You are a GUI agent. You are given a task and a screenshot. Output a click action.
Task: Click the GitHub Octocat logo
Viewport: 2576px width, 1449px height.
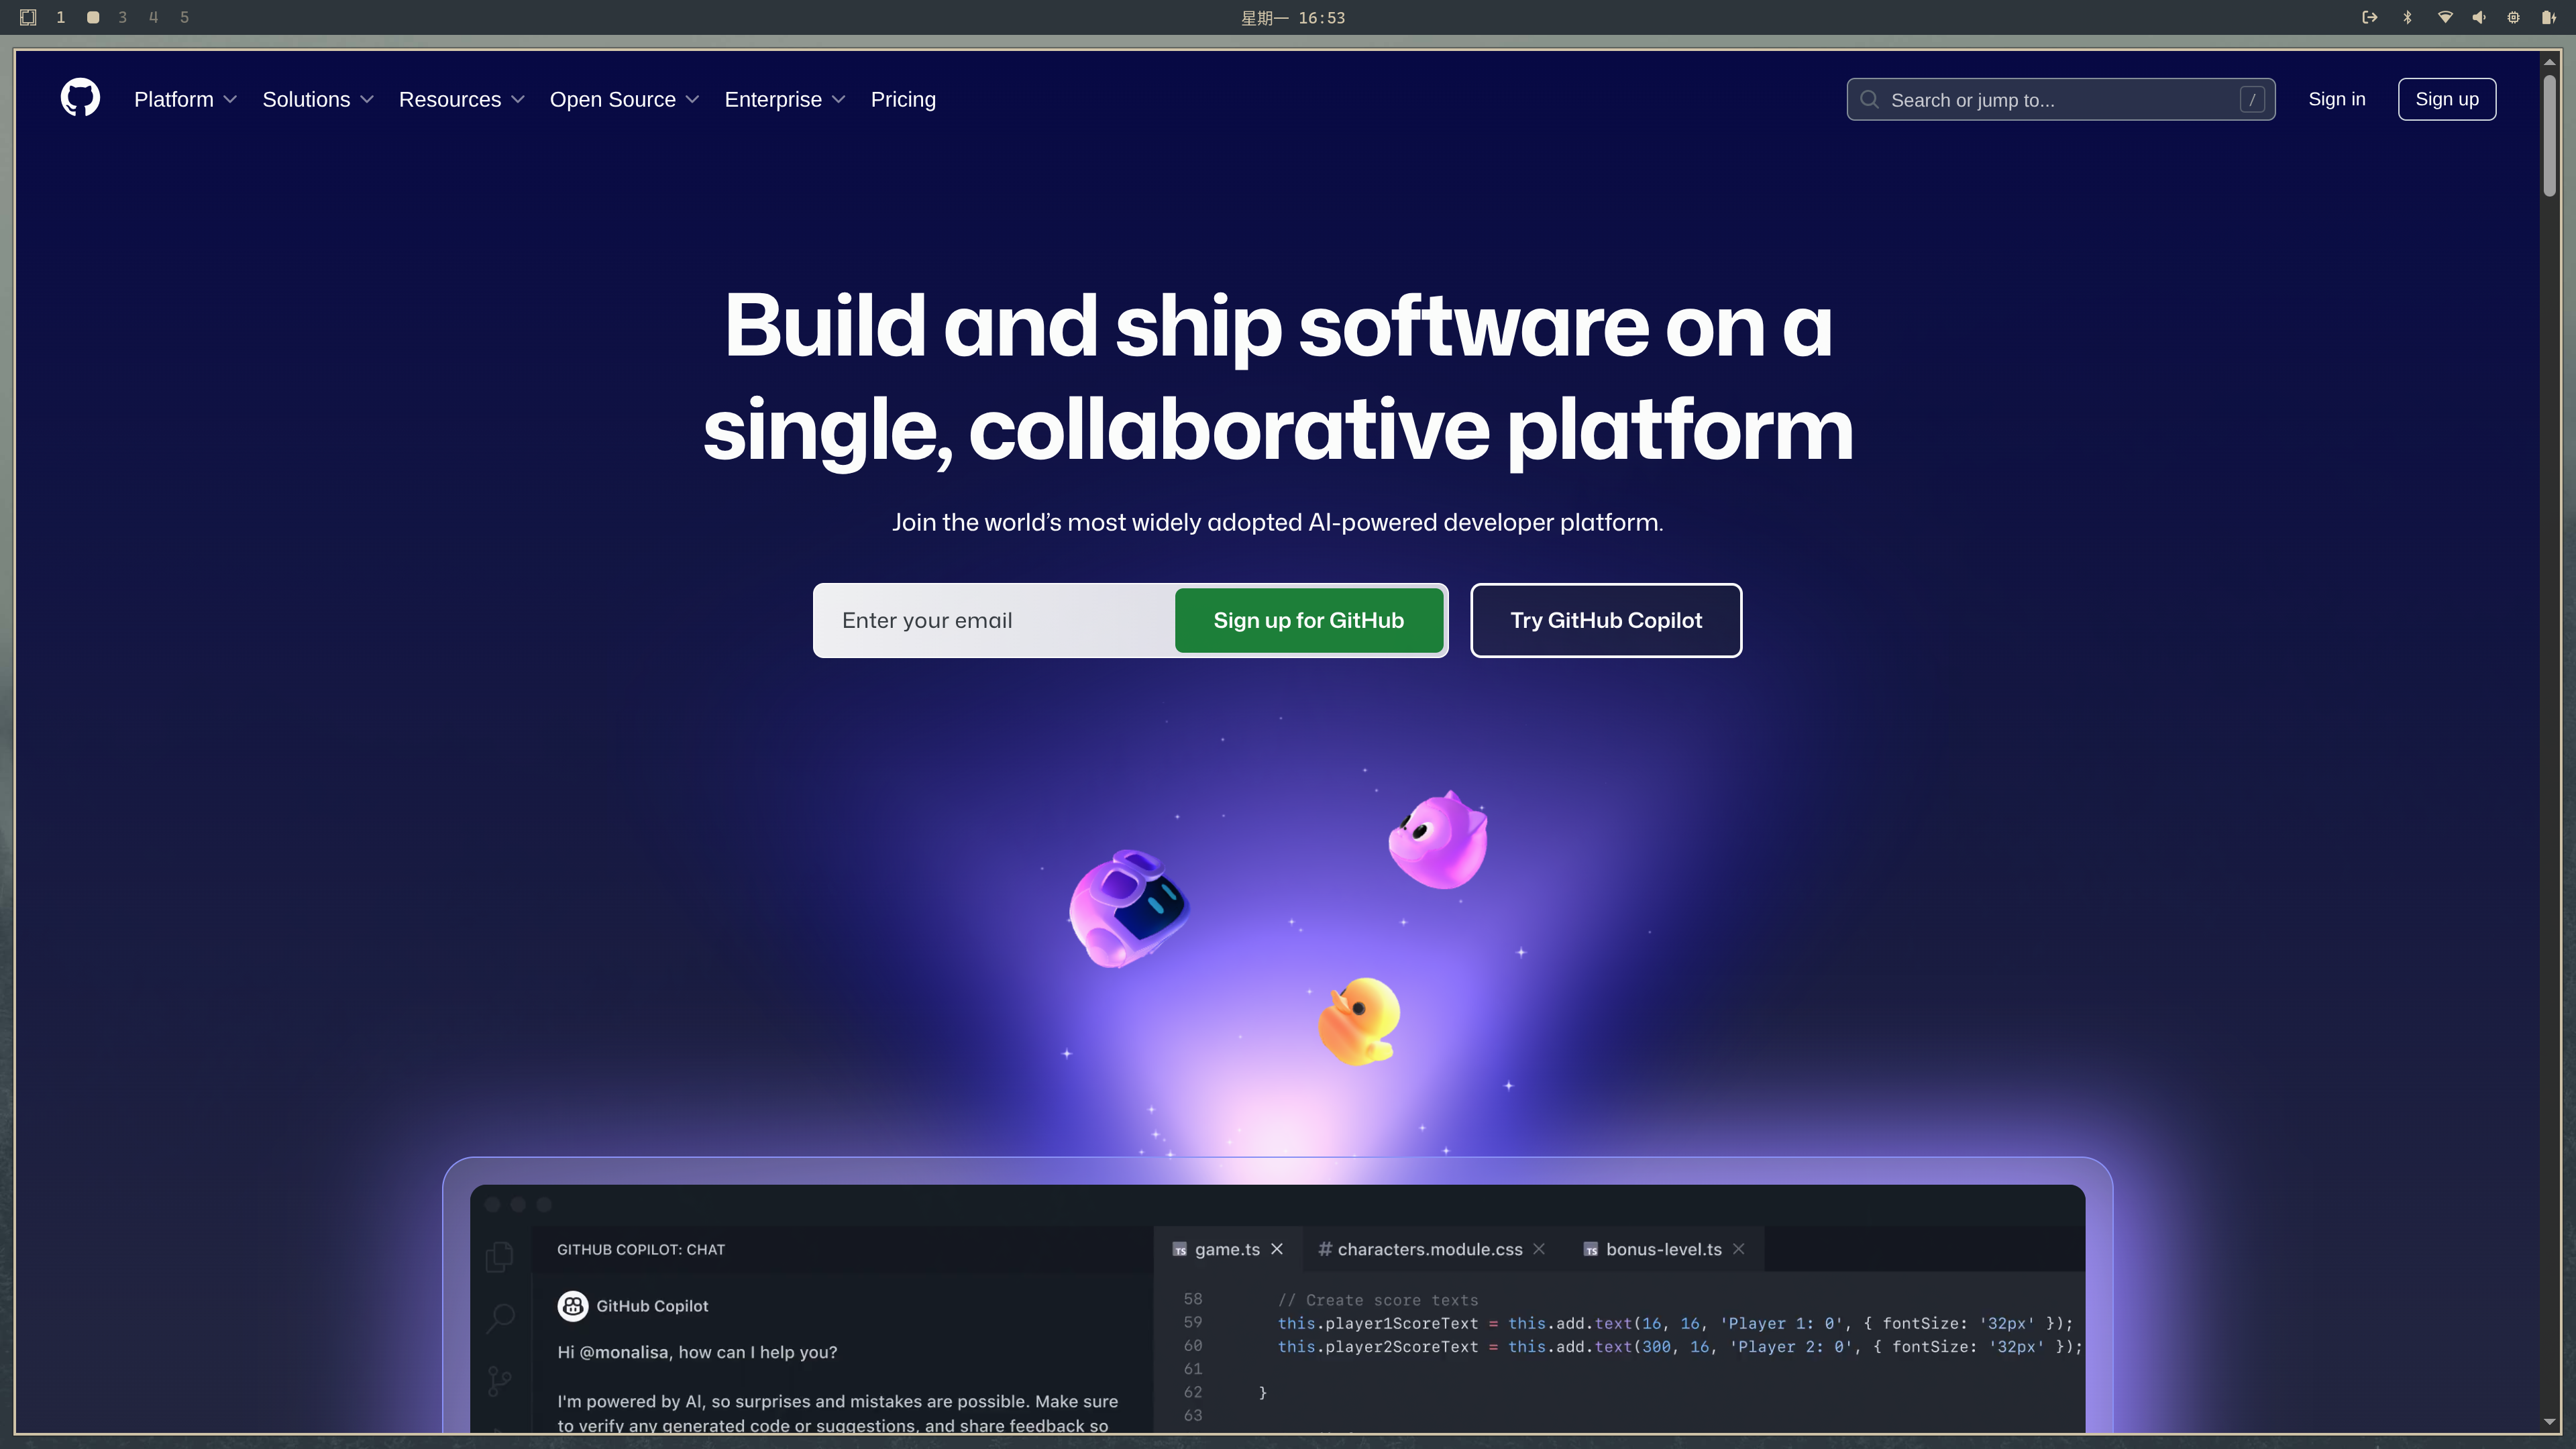[80, 98]
